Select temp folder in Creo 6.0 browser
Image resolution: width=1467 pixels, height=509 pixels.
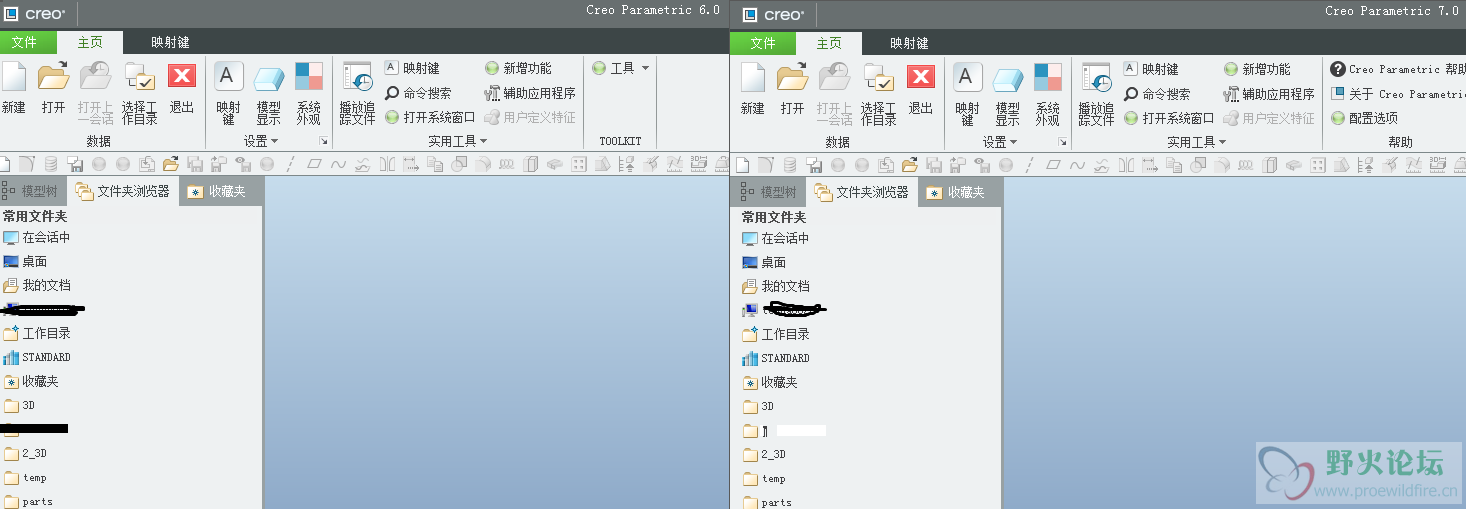coord(25,477)
